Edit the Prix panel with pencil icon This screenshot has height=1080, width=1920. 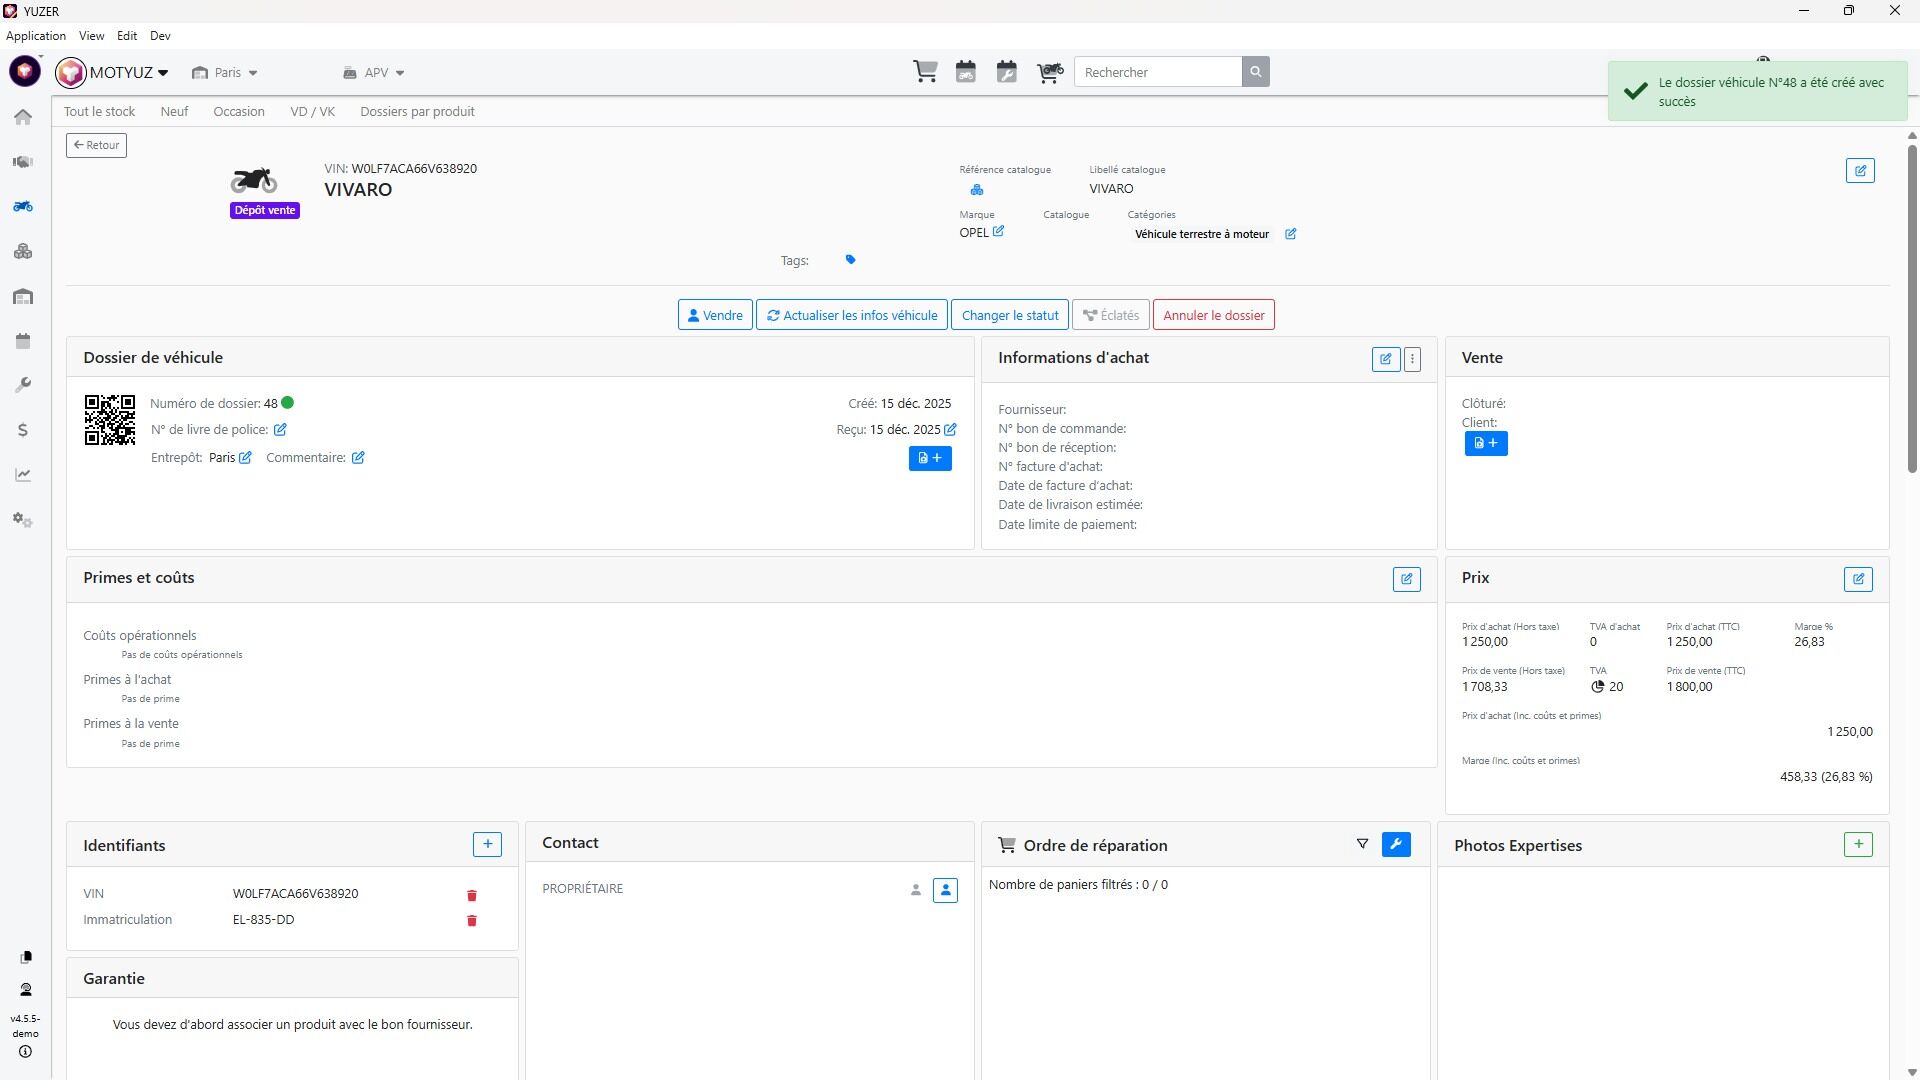point(1858,579)
